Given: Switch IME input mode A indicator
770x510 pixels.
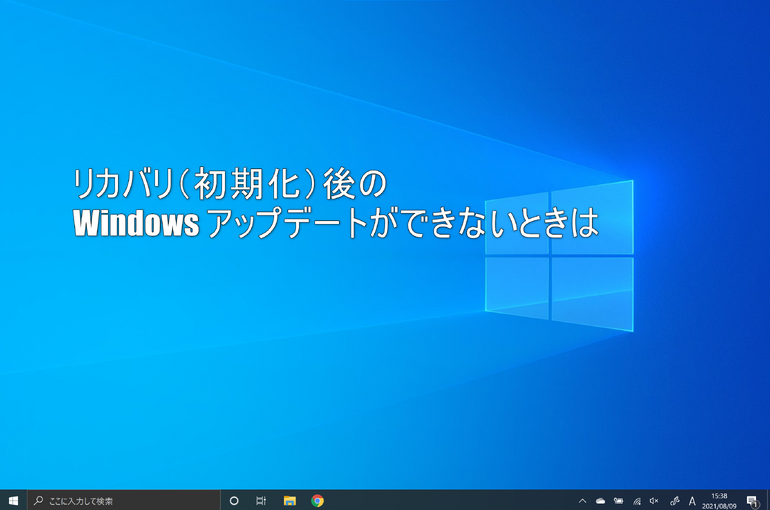Looking at the screenshot, I should (692, 501).
